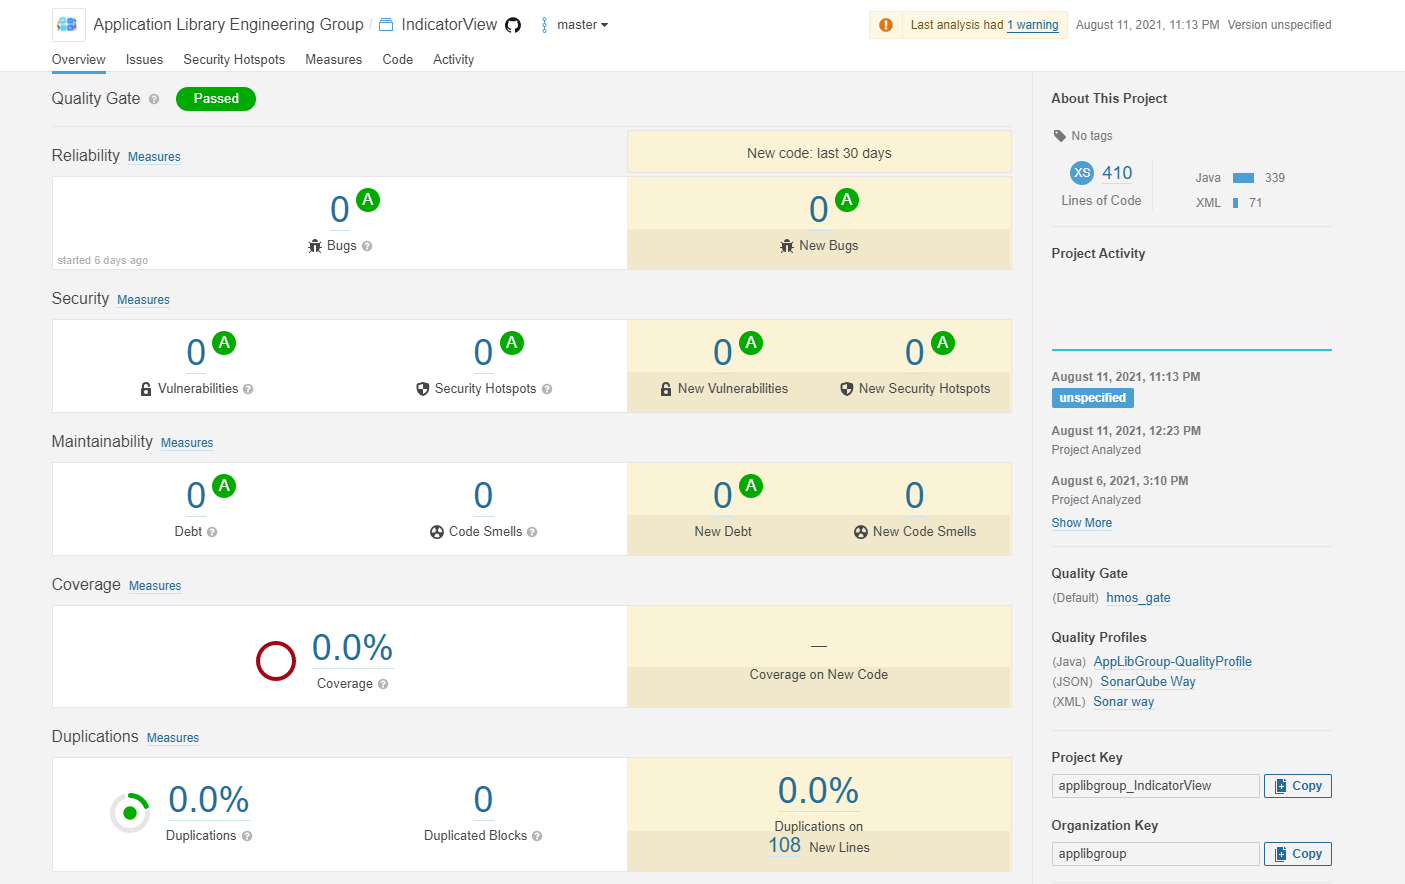1405x884 pixels.
Task: Click the unspecified version tag
Action: (x=1092, y=398)
